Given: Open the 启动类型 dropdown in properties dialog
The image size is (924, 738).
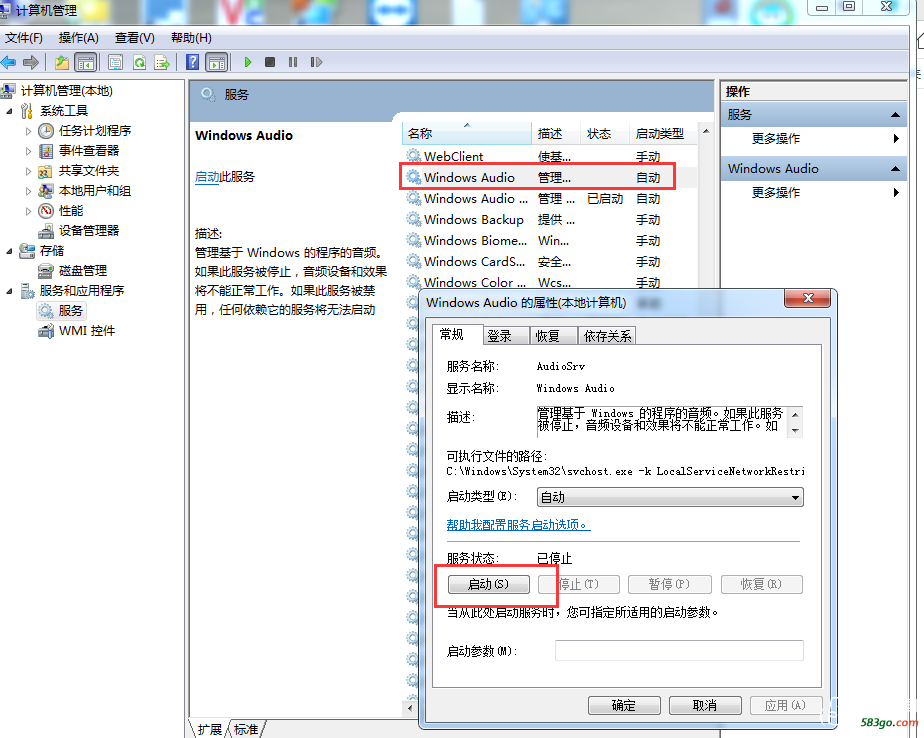Looking at the screenshot, I should 670,497.
